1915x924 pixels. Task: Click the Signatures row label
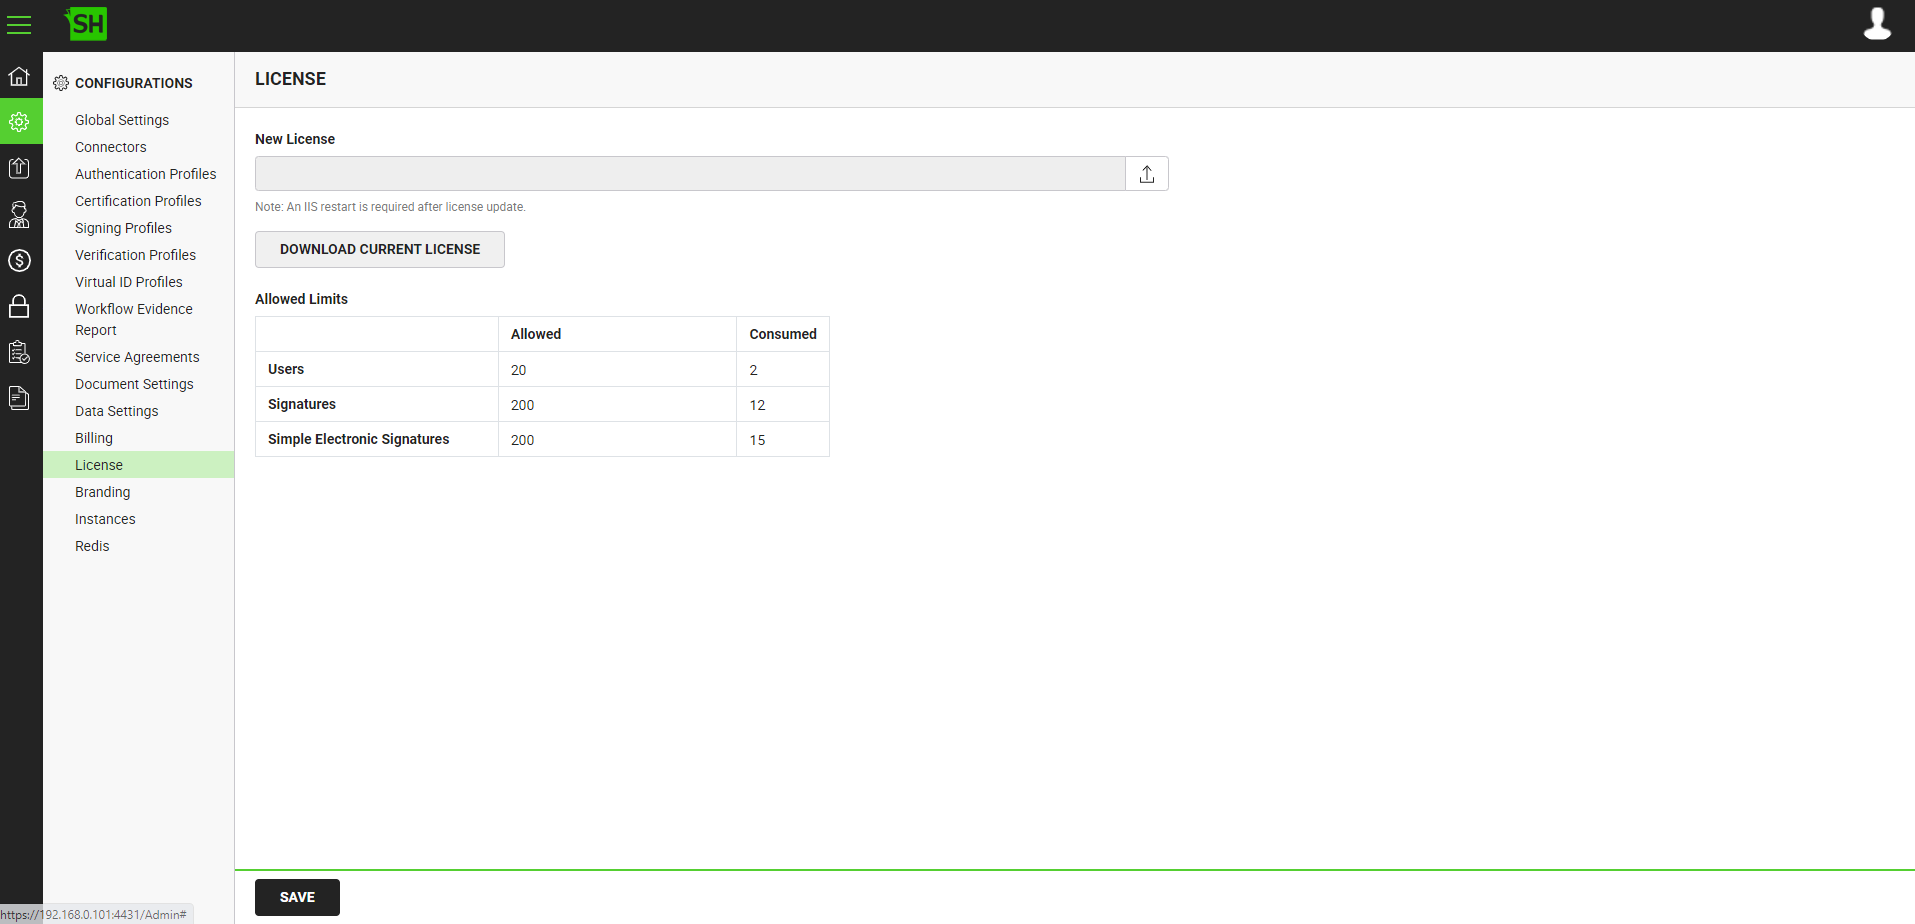click(302, 404)
